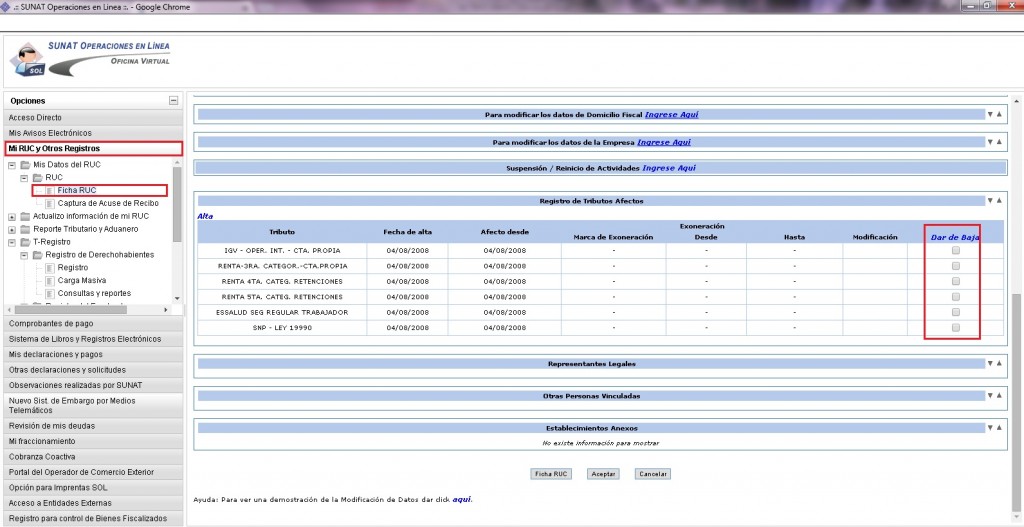Image resolution: width=1024 pixels, height=527 pixels.
Task: Minimize the Opciones panel with minus icon
Action: coord(173,101)
